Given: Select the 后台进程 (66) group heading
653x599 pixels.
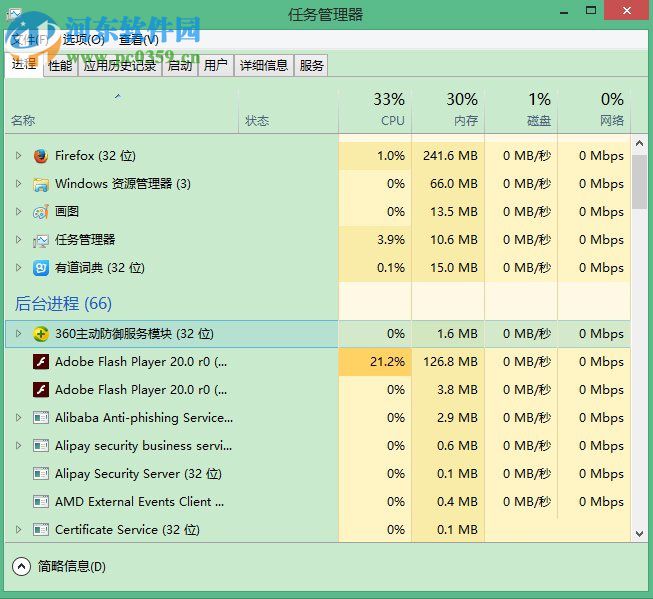Looking at the screenshot, I should pos(63,303).
